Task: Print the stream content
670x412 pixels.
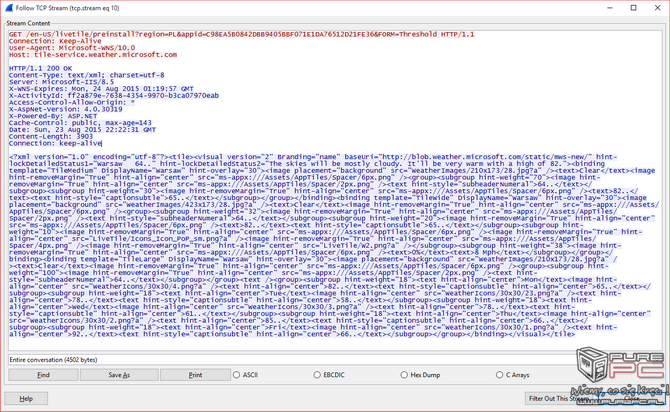Action: [x=195, y=375]
